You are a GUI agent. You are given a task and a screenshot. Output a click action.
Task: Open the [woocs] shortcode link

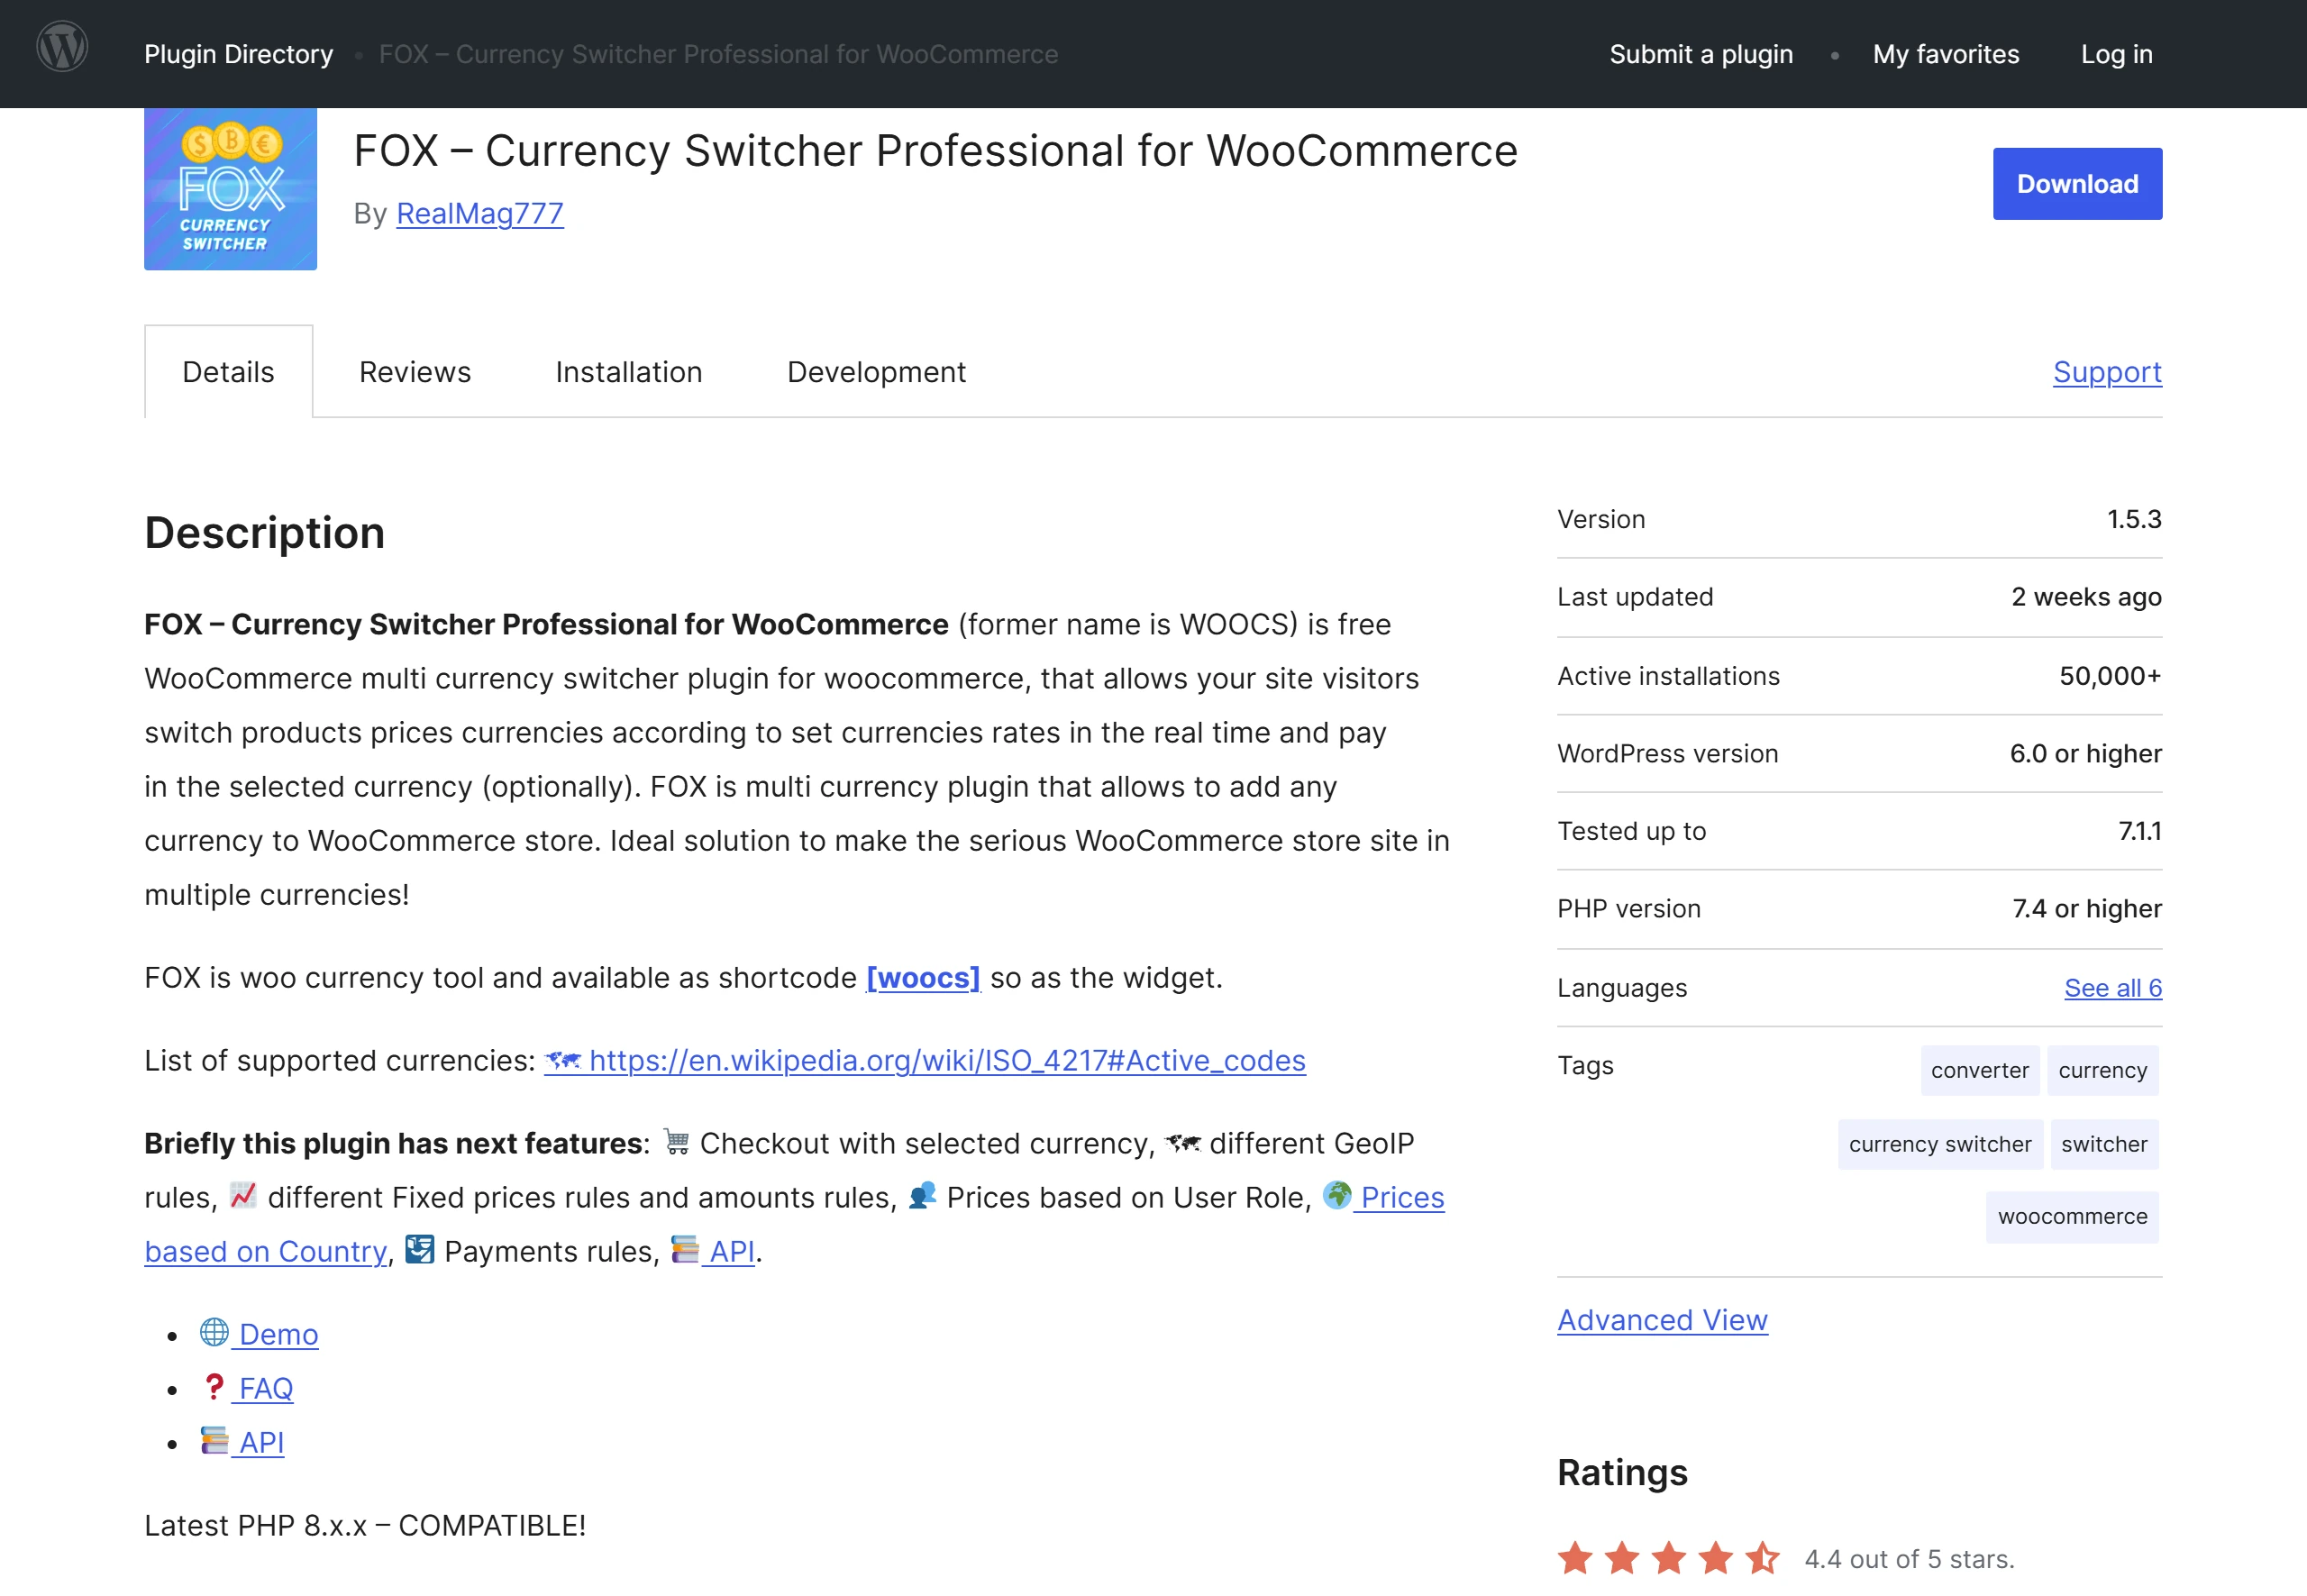point(923,977)
